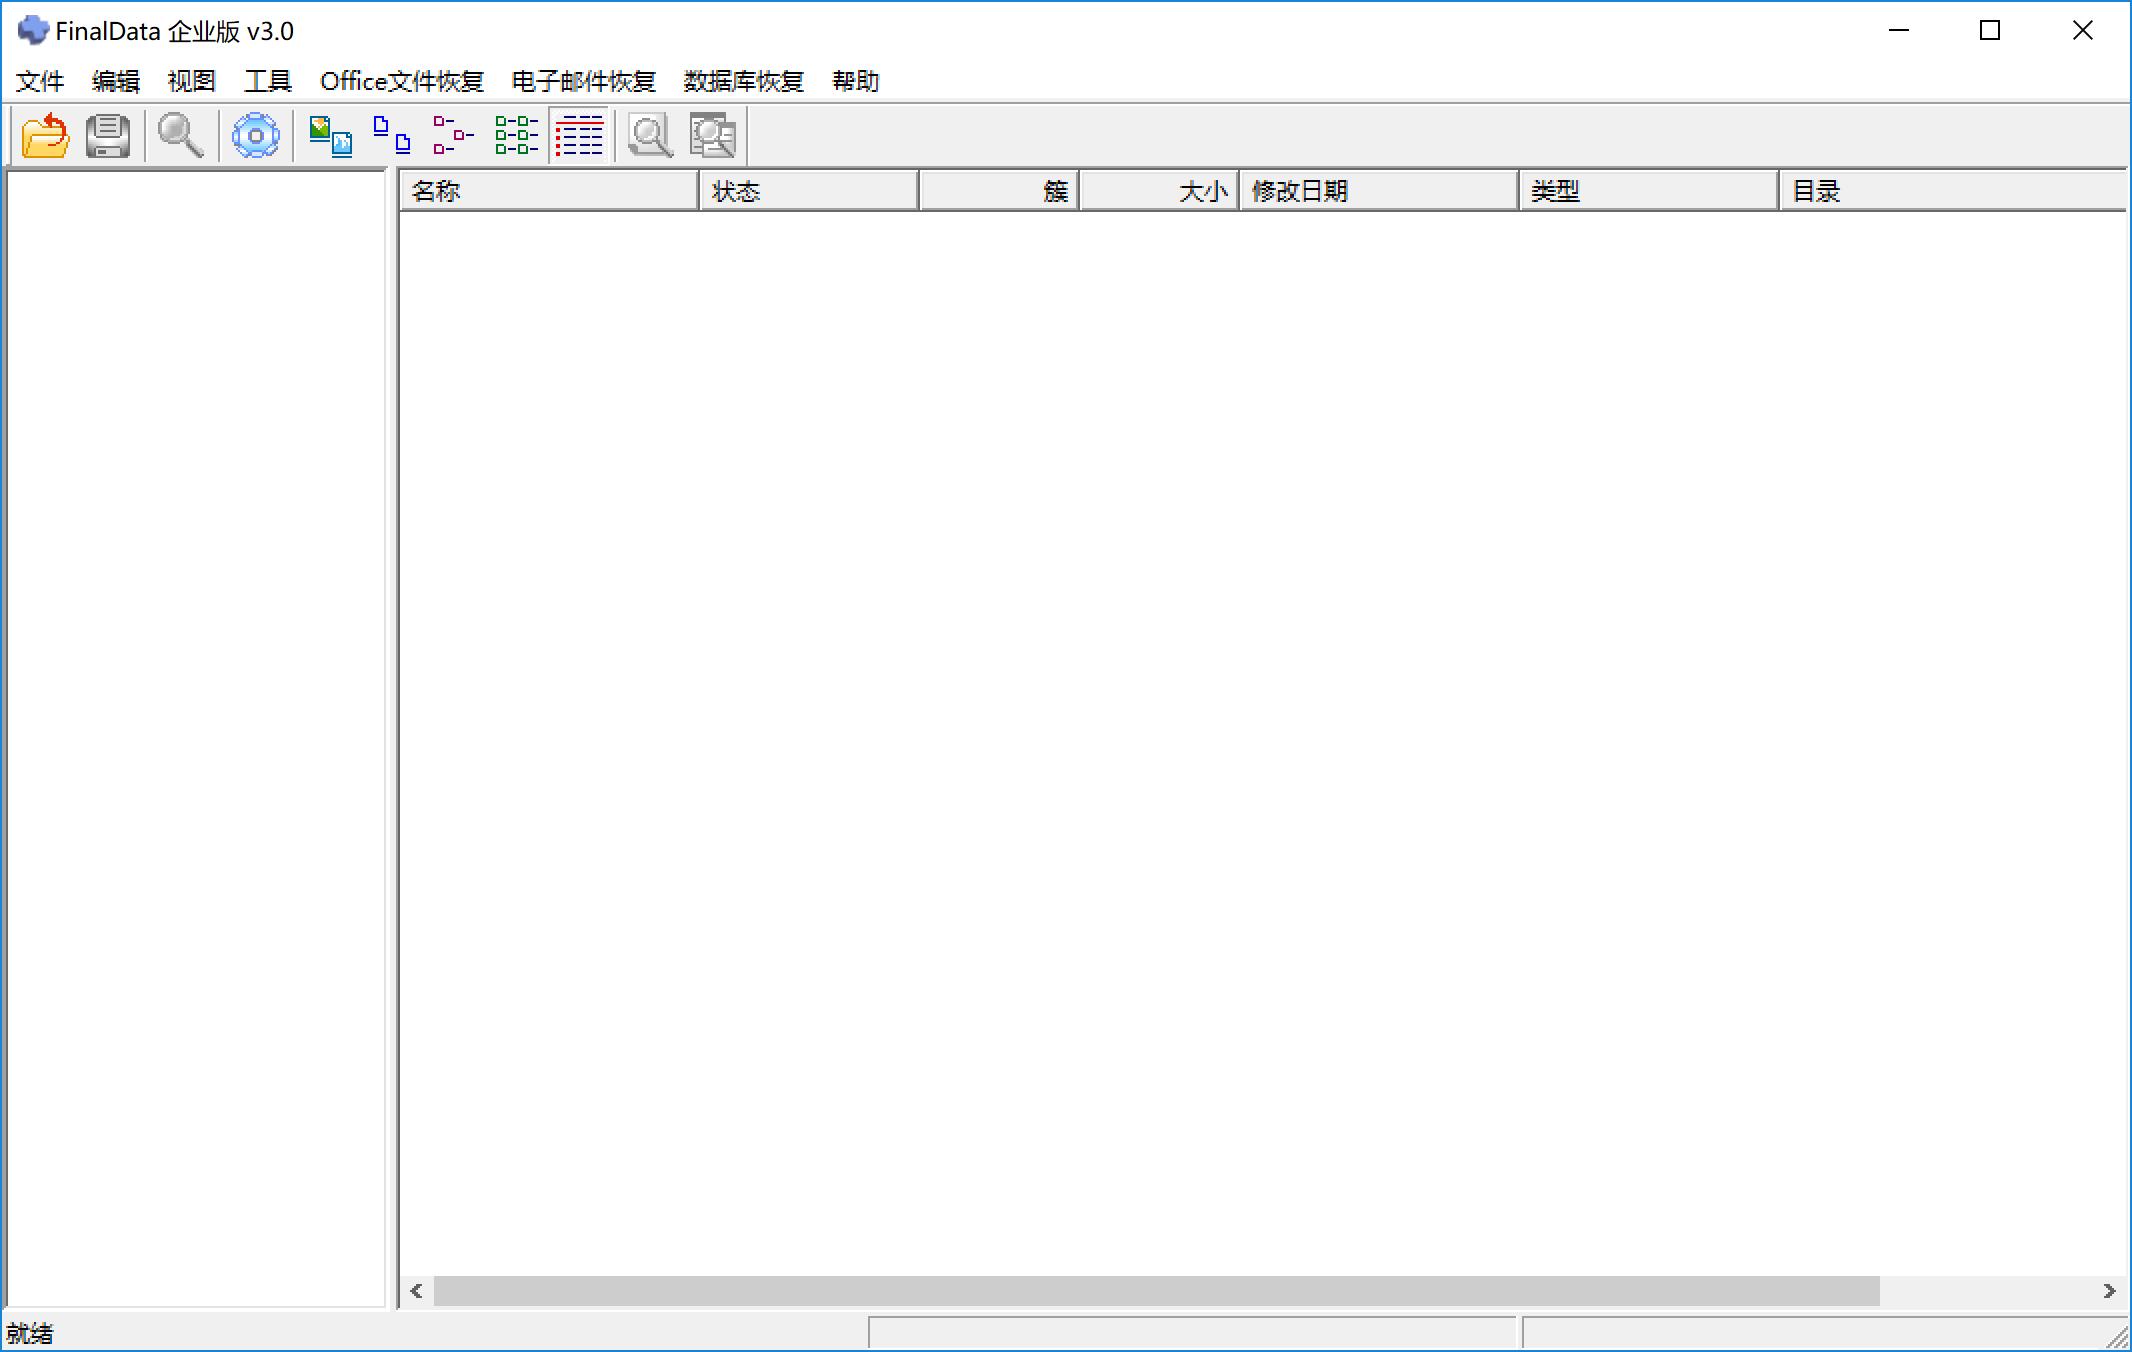2132x1352 pixels.
Task: Save the current scan results
Action: (x=108, y=135)
